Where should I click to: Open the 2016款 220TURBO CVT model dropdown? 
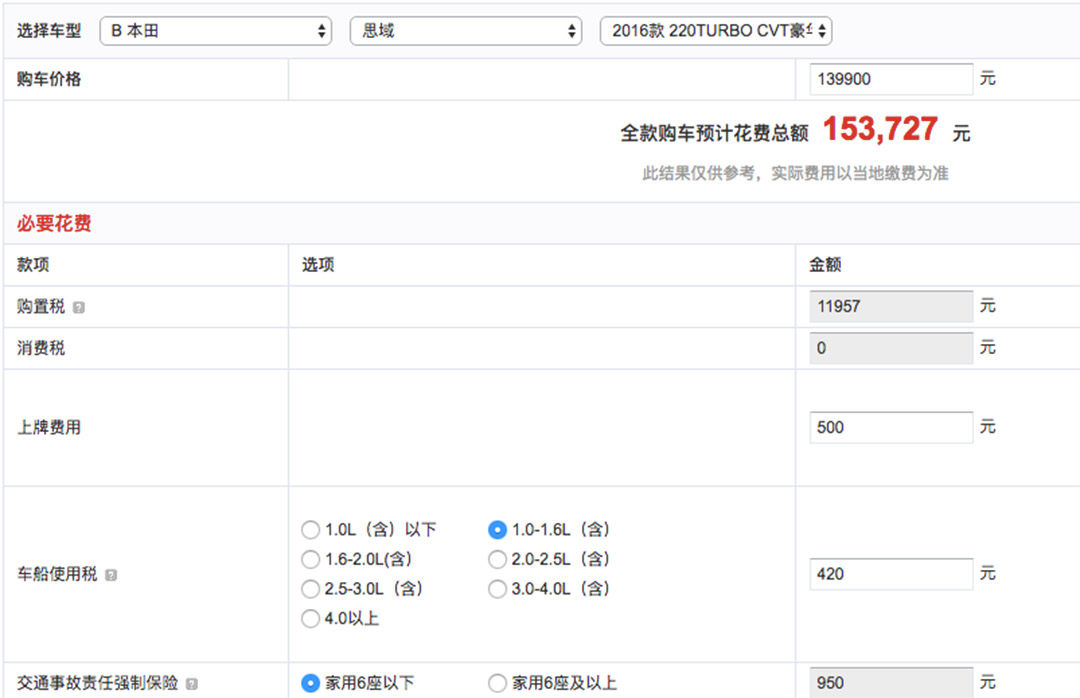pyautogui.click(x=716, y=31)
